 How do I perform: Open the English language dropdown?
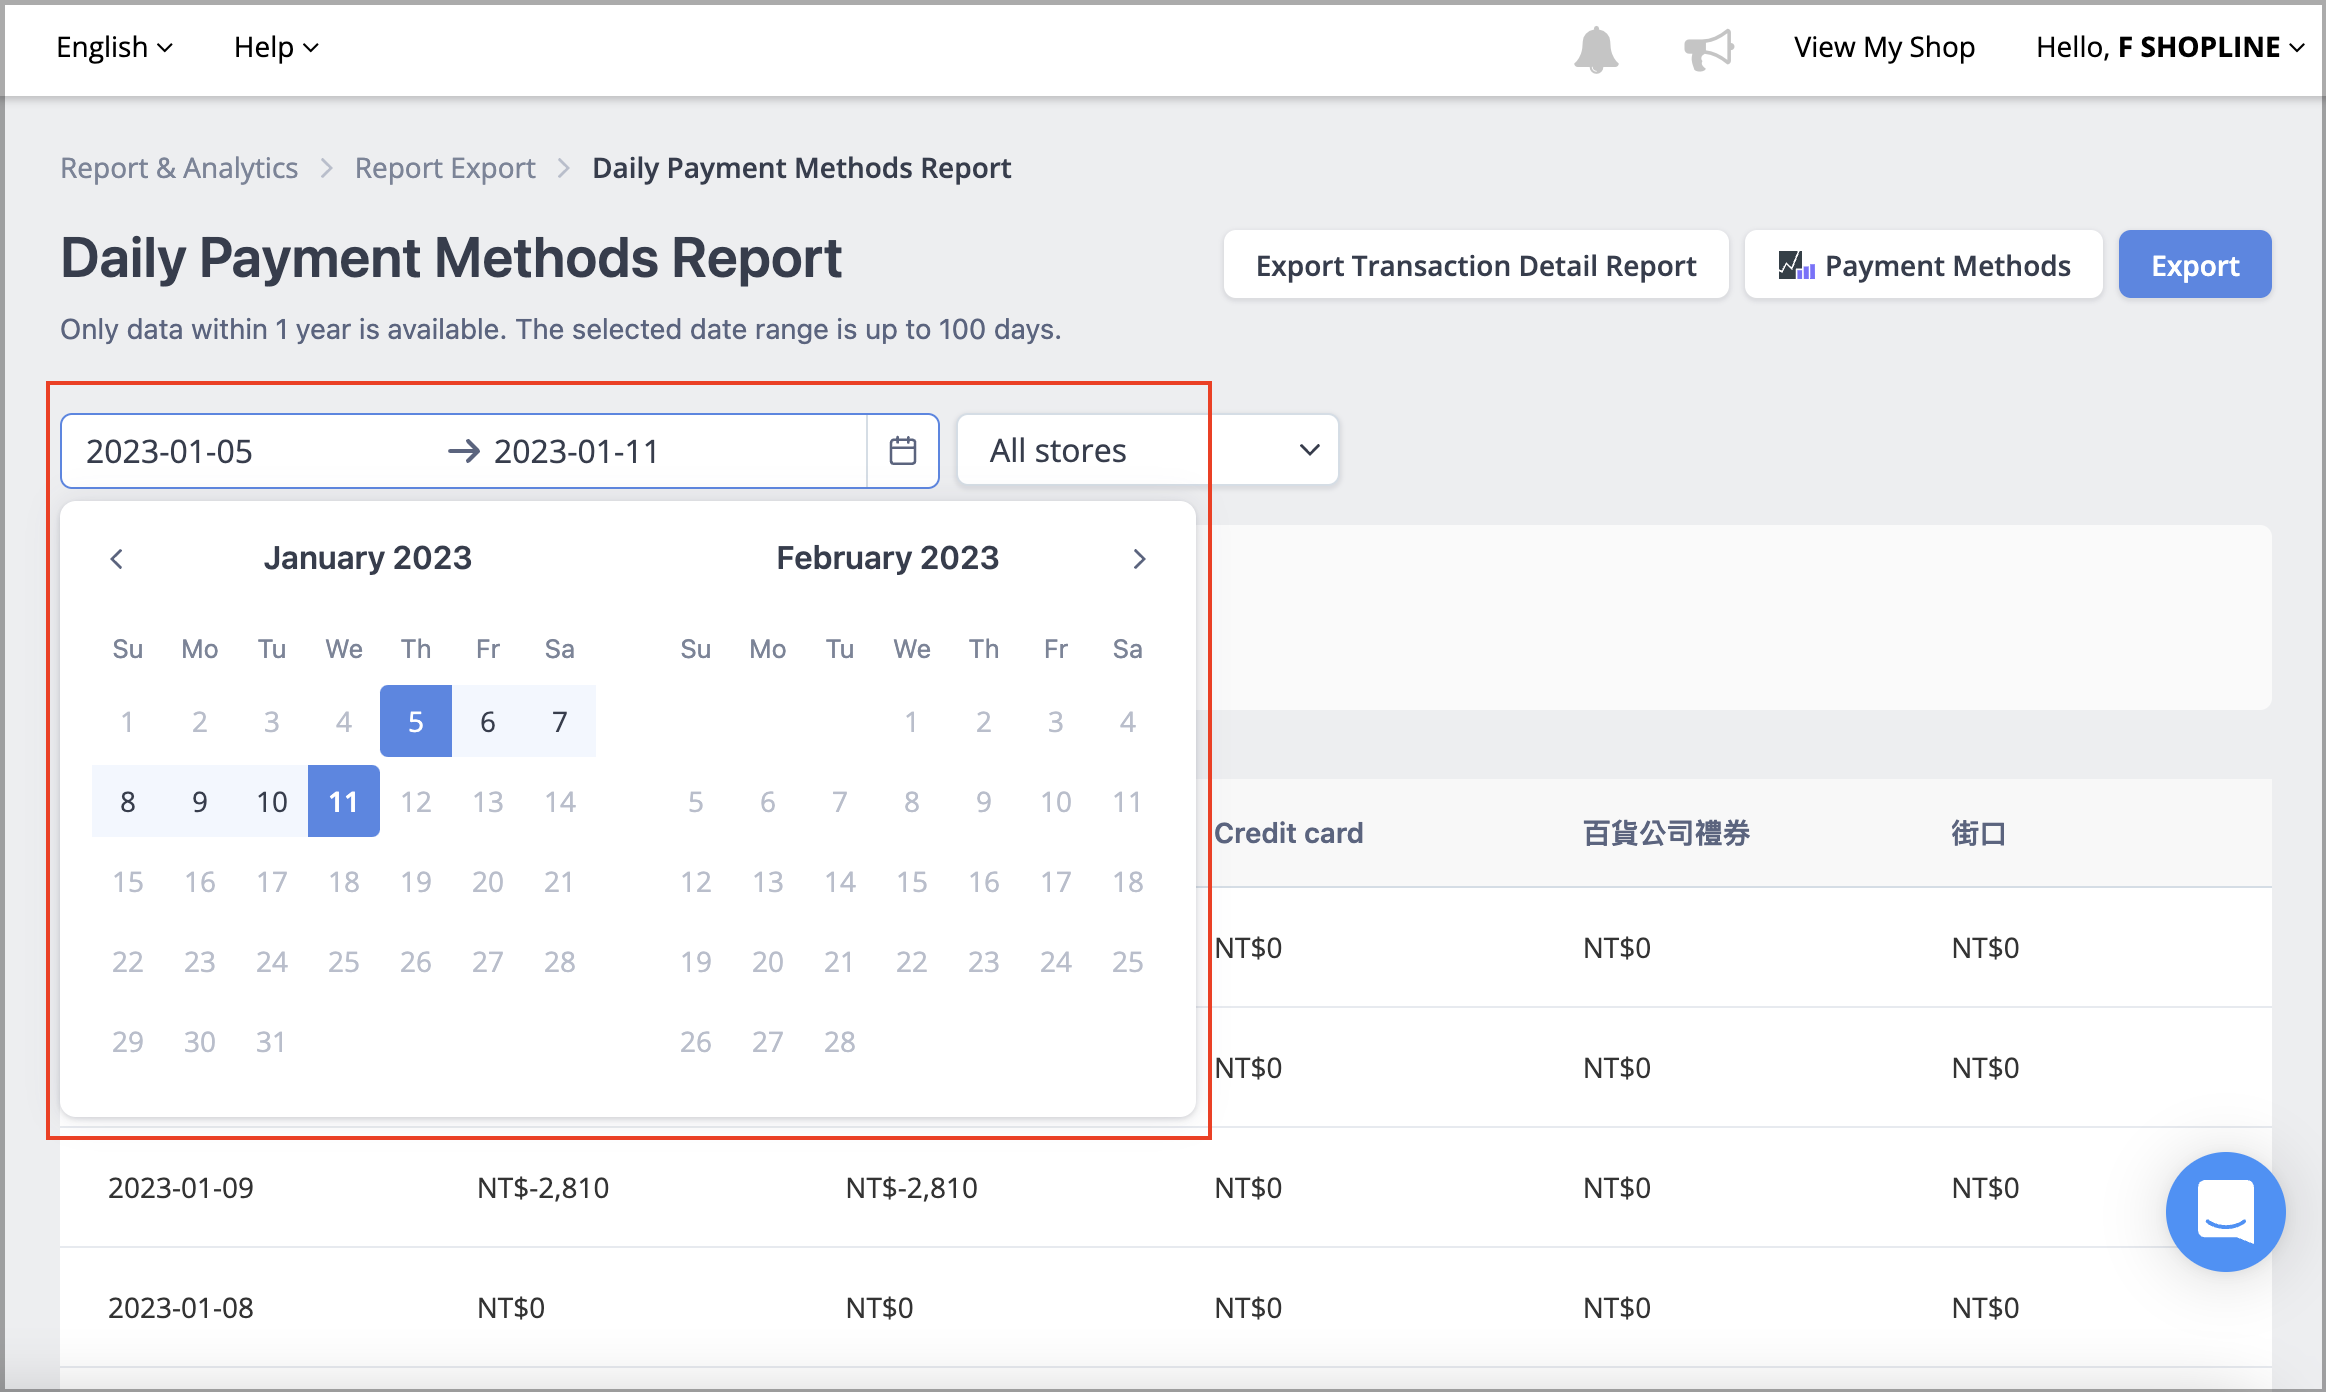click(114, 47)
